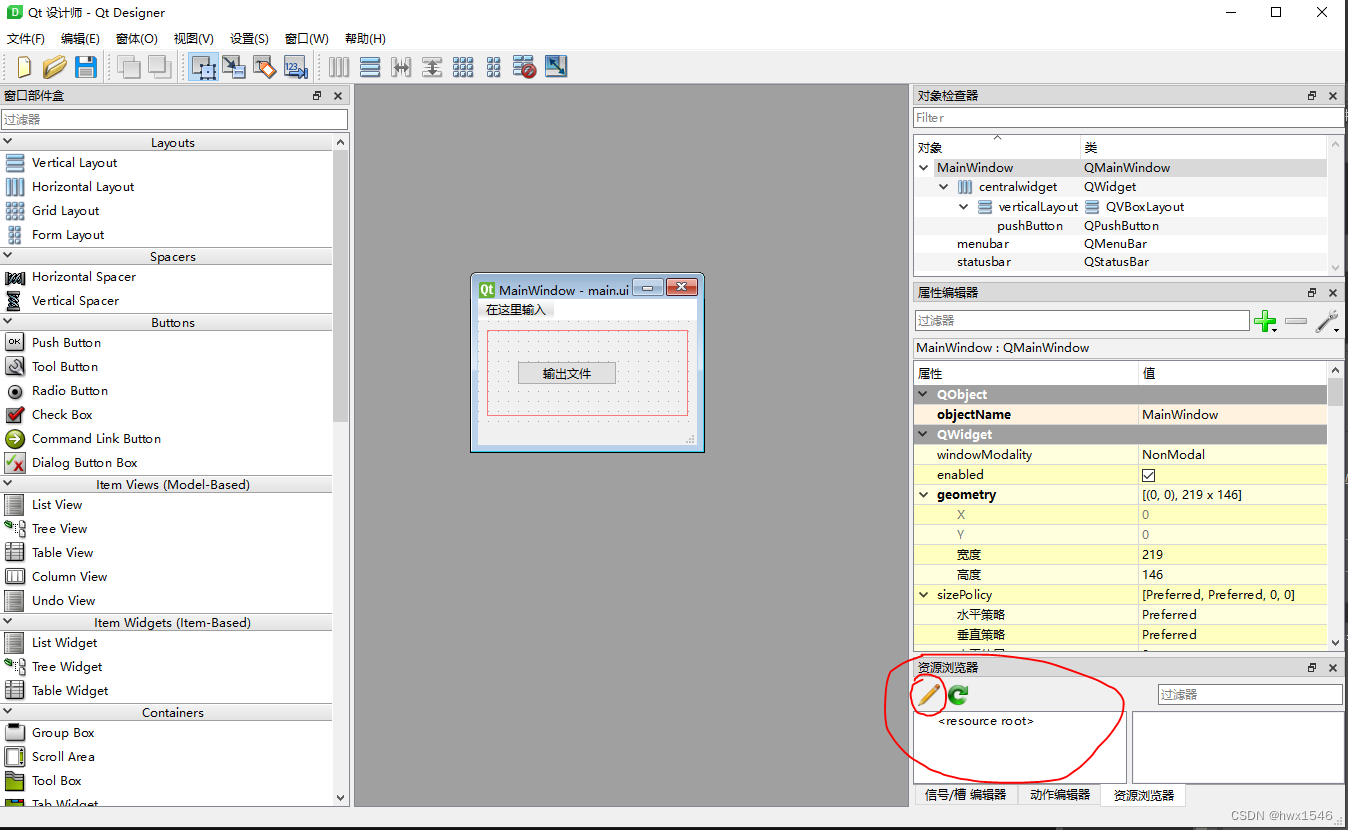Click 在这里输入 menu placeholder in form
The width and height of the screenshot is (1348, 830).
[x=516, y=310]
